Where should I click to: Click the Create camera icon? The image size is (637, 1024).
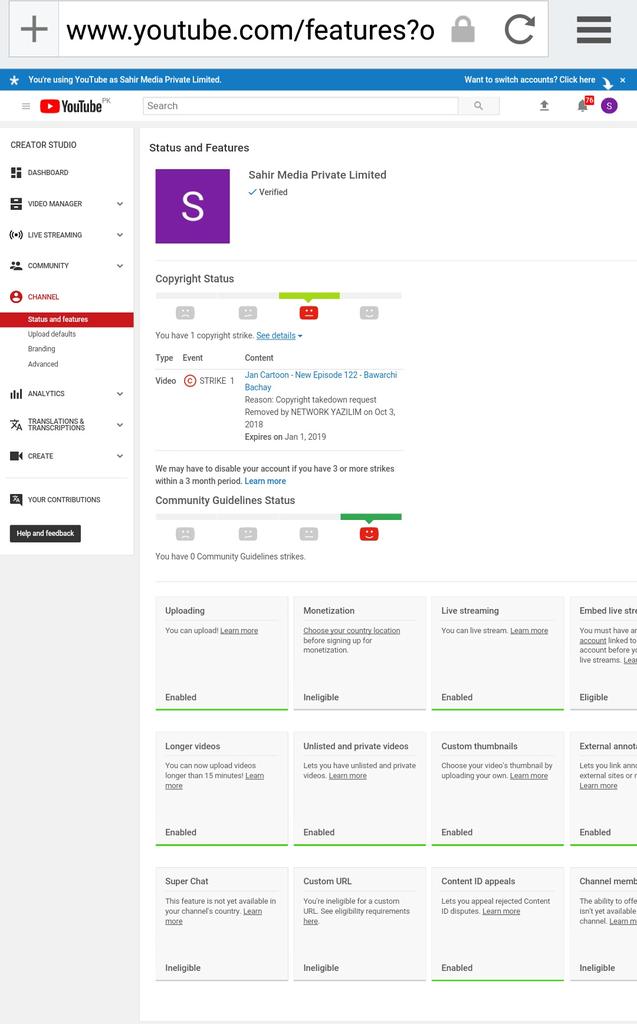[x=16, y=456]
